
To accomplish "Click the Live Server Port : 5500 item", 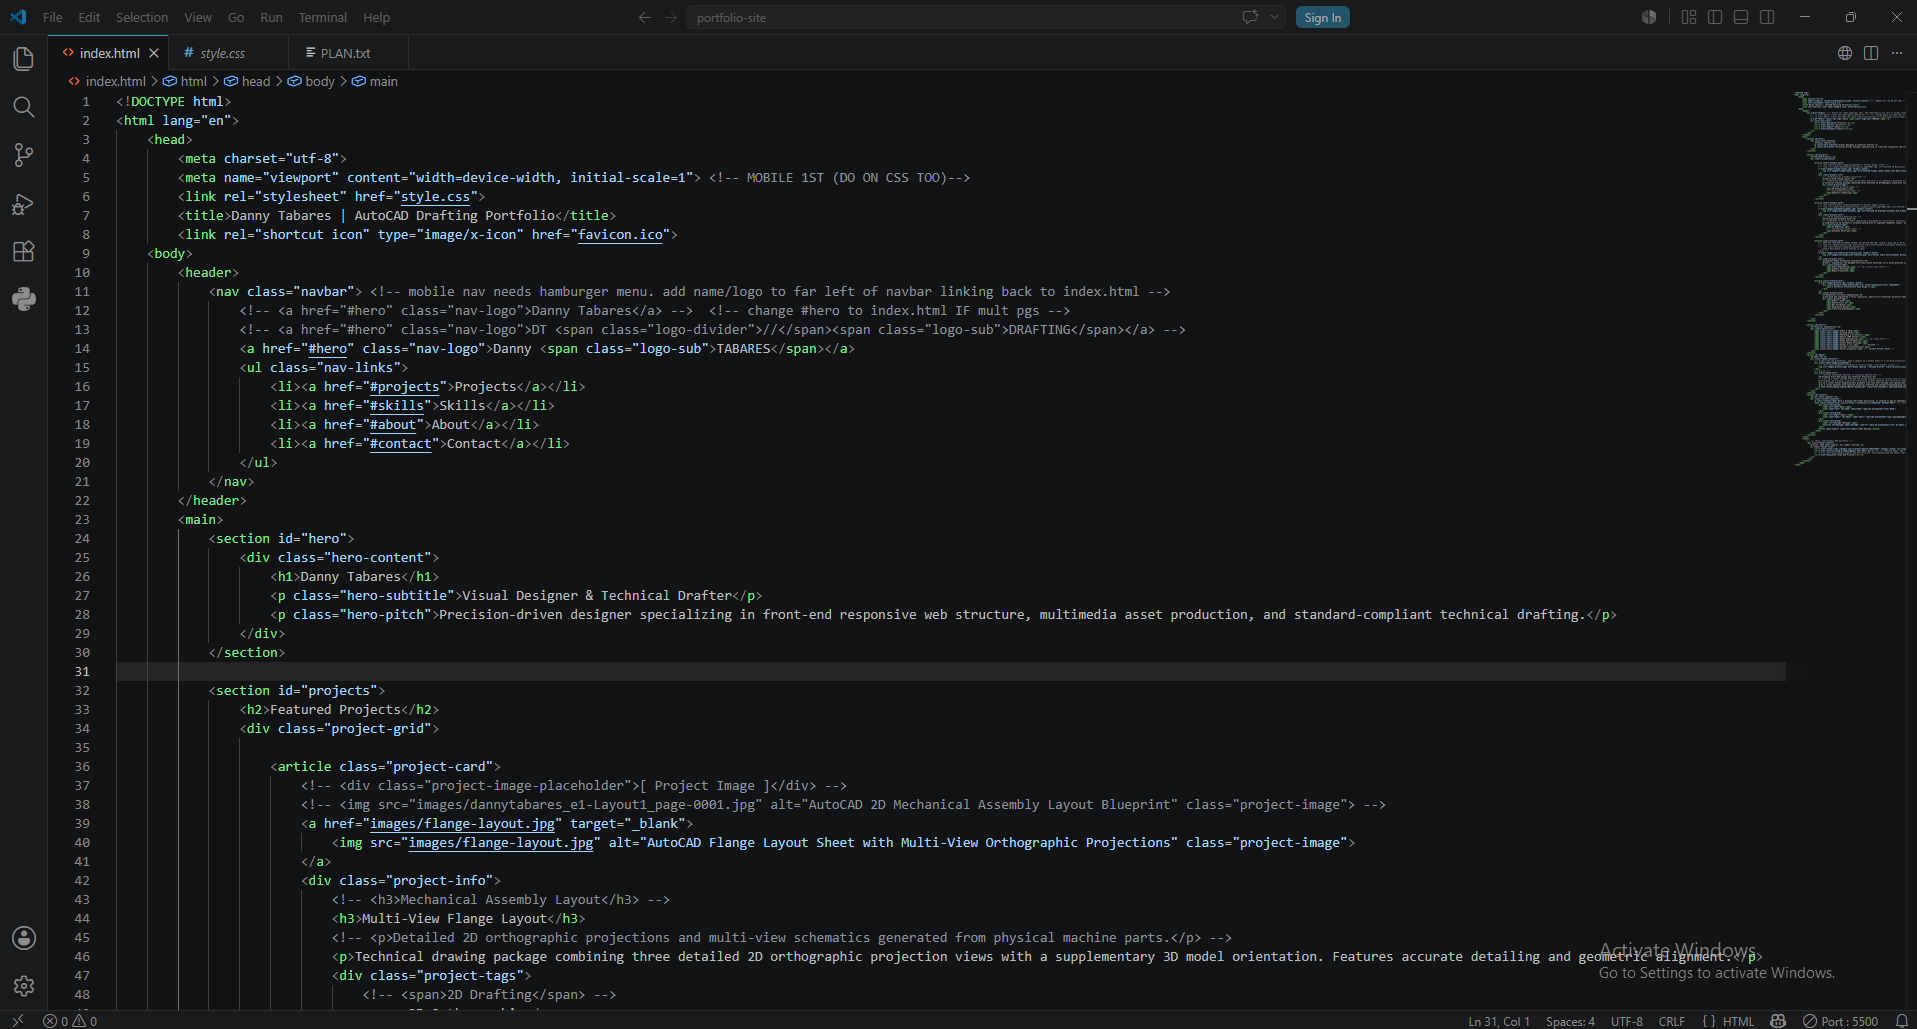I will (1841, 1021).
